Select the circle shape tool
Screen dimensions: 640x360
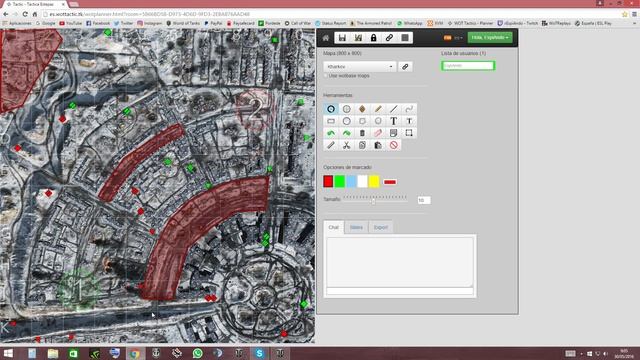[x=347, y=121]
